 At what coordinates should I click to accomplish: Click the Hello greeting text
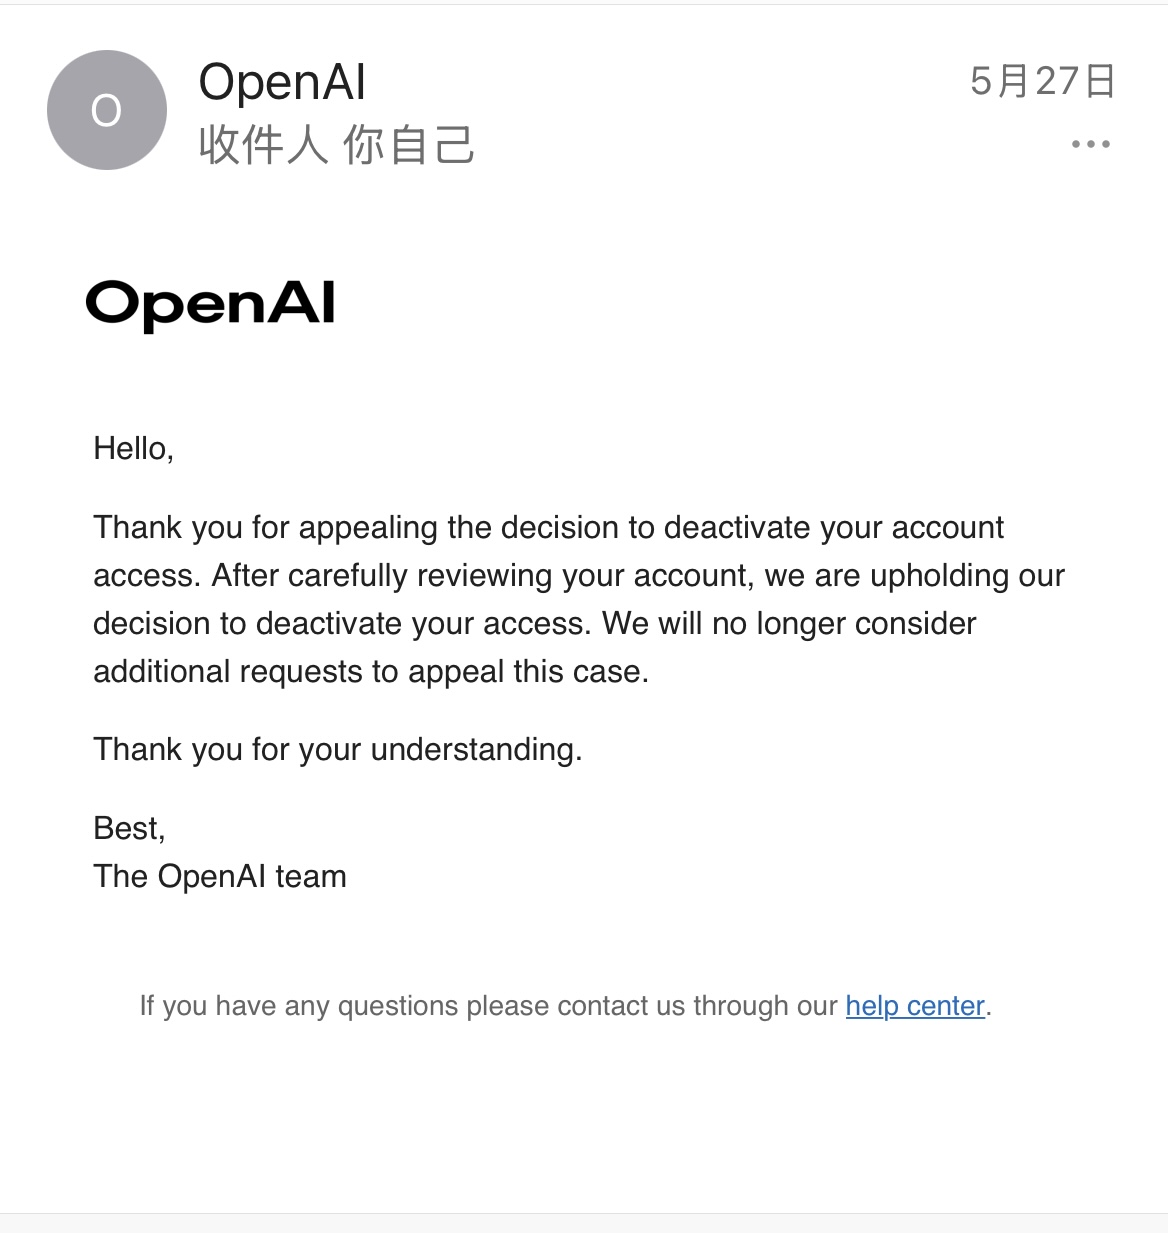[x=133, y=449]
